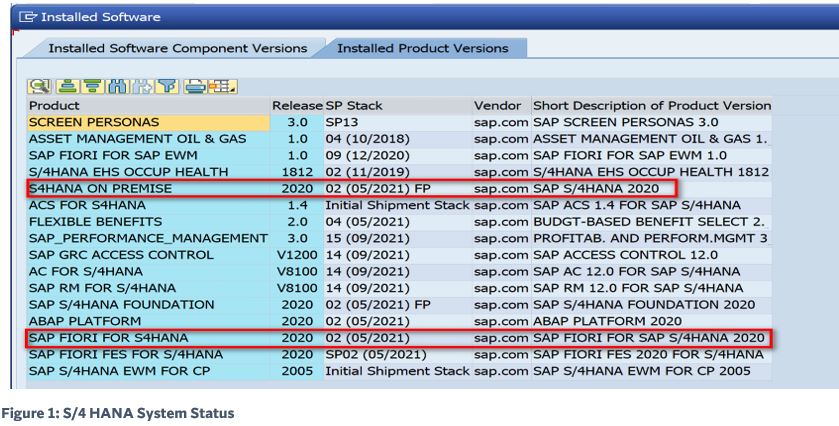Viewport: 839px width, 426px height.
Task: Click the Sort Descending toolbar icon
Action: click(x=91, y=86)
